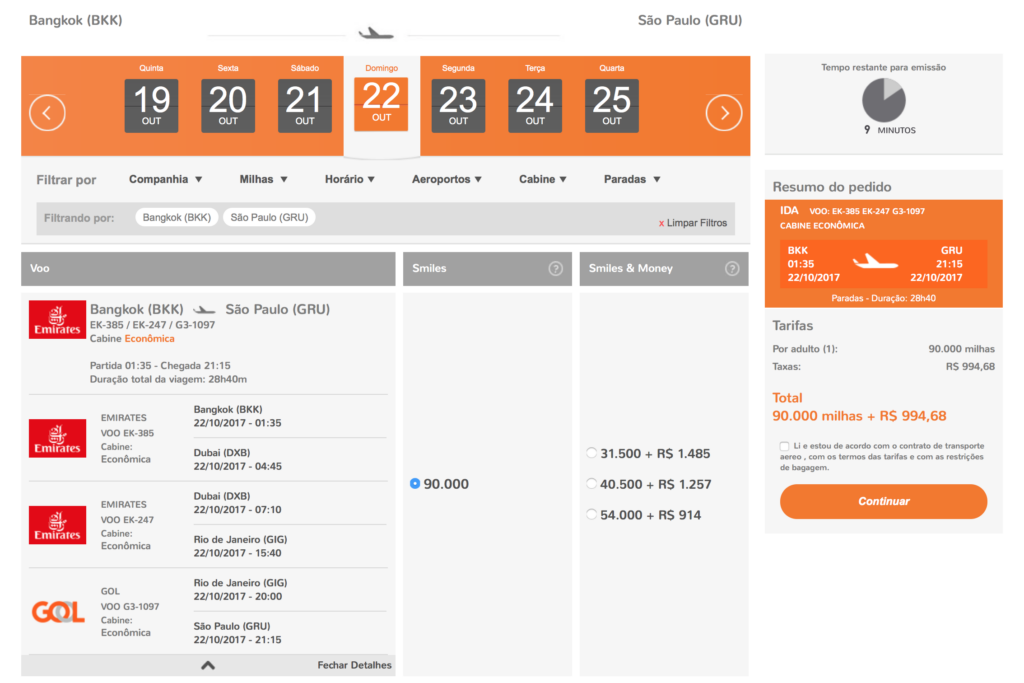
Task: Click Limpar Filtros link
Action: (x=697, y=223)
